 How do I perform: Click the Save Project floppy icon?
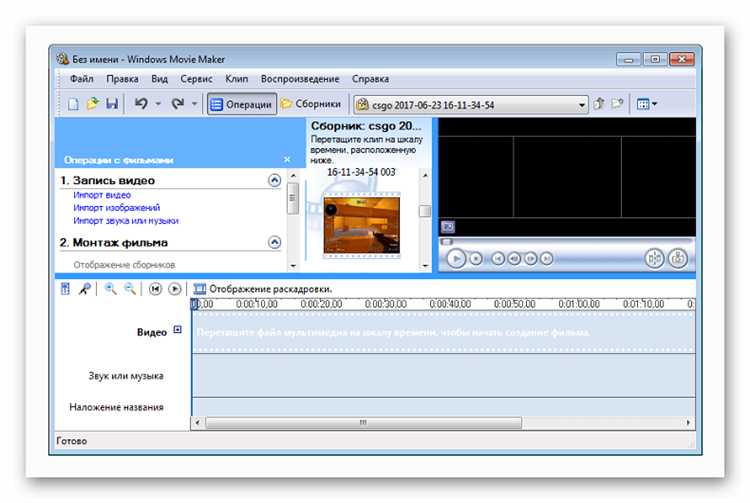click(x=112, y=104)
